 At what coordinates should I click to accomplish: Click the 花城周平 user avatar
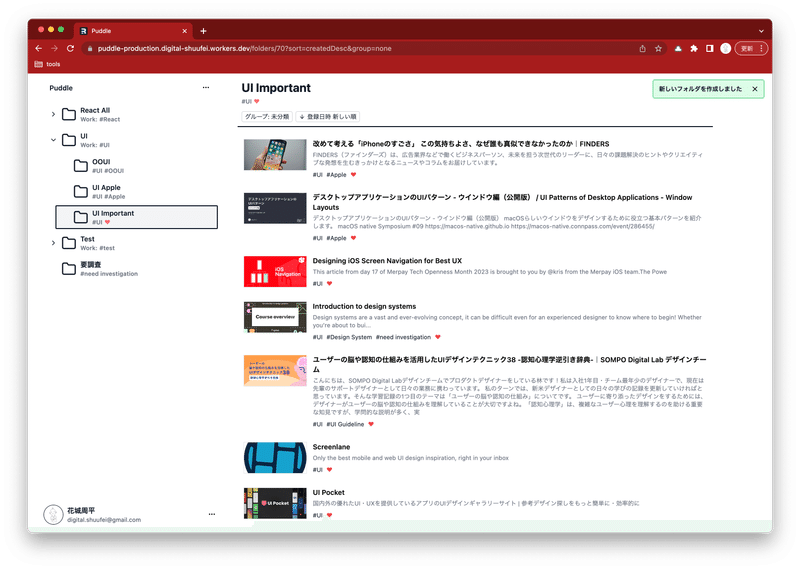tap(53, 514)
